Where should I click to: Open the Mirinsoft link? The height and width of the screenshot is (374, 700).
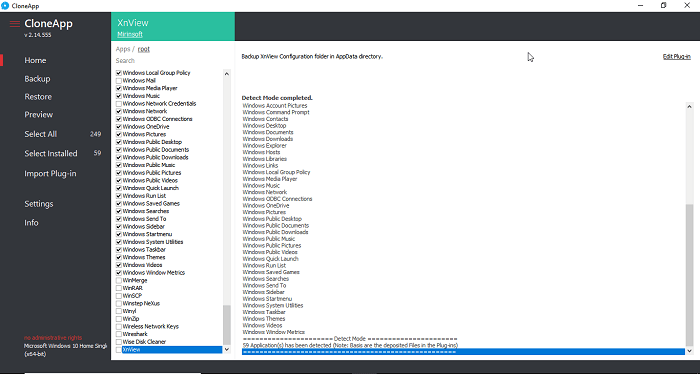pos(130,34)
